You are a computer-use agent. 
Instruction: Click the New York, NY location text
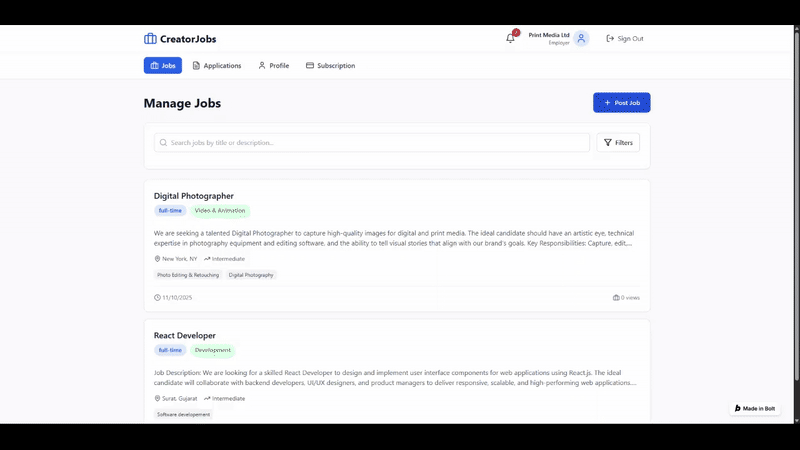pos(180,259)
